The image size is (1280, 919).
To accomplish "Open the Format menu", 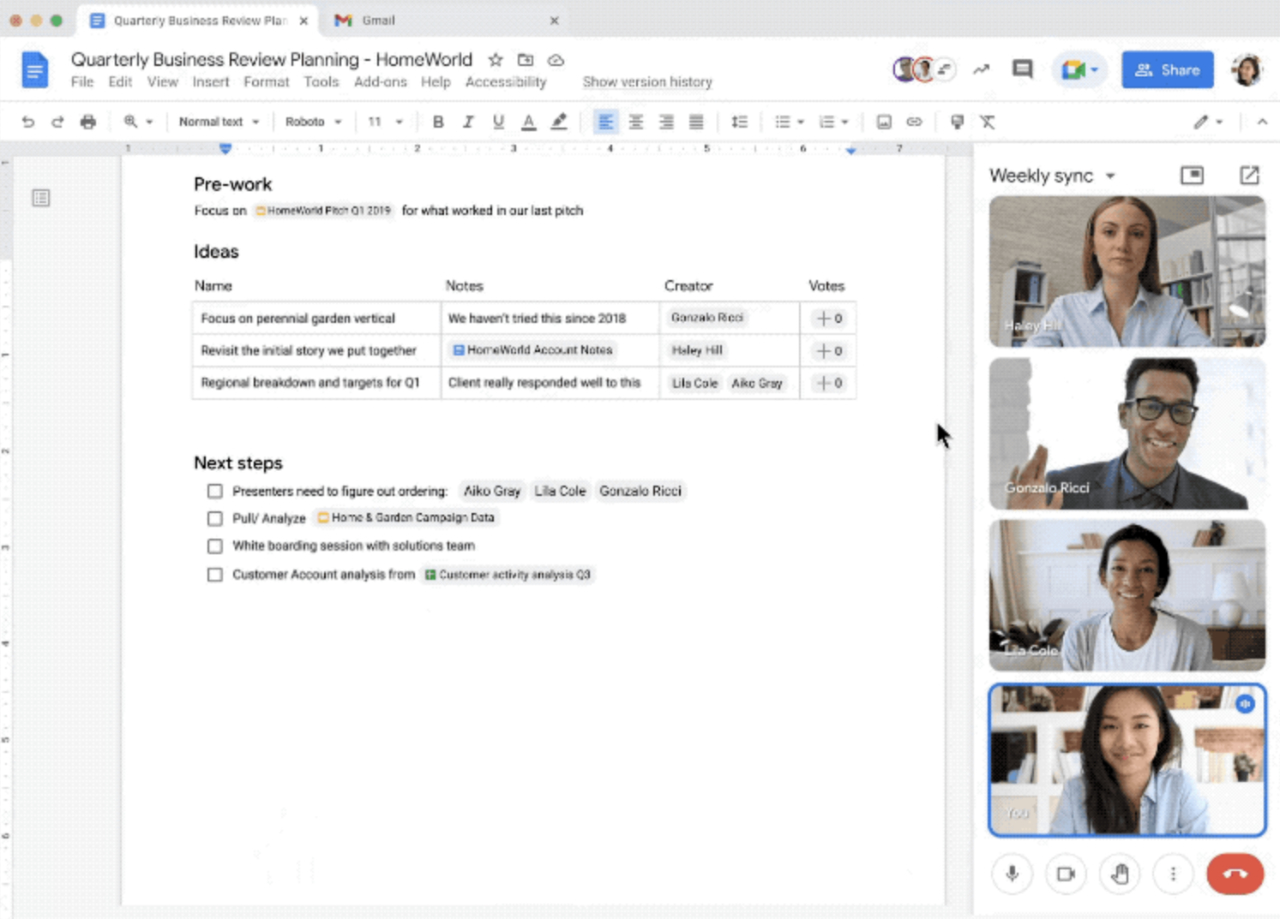I will point(266,82).
